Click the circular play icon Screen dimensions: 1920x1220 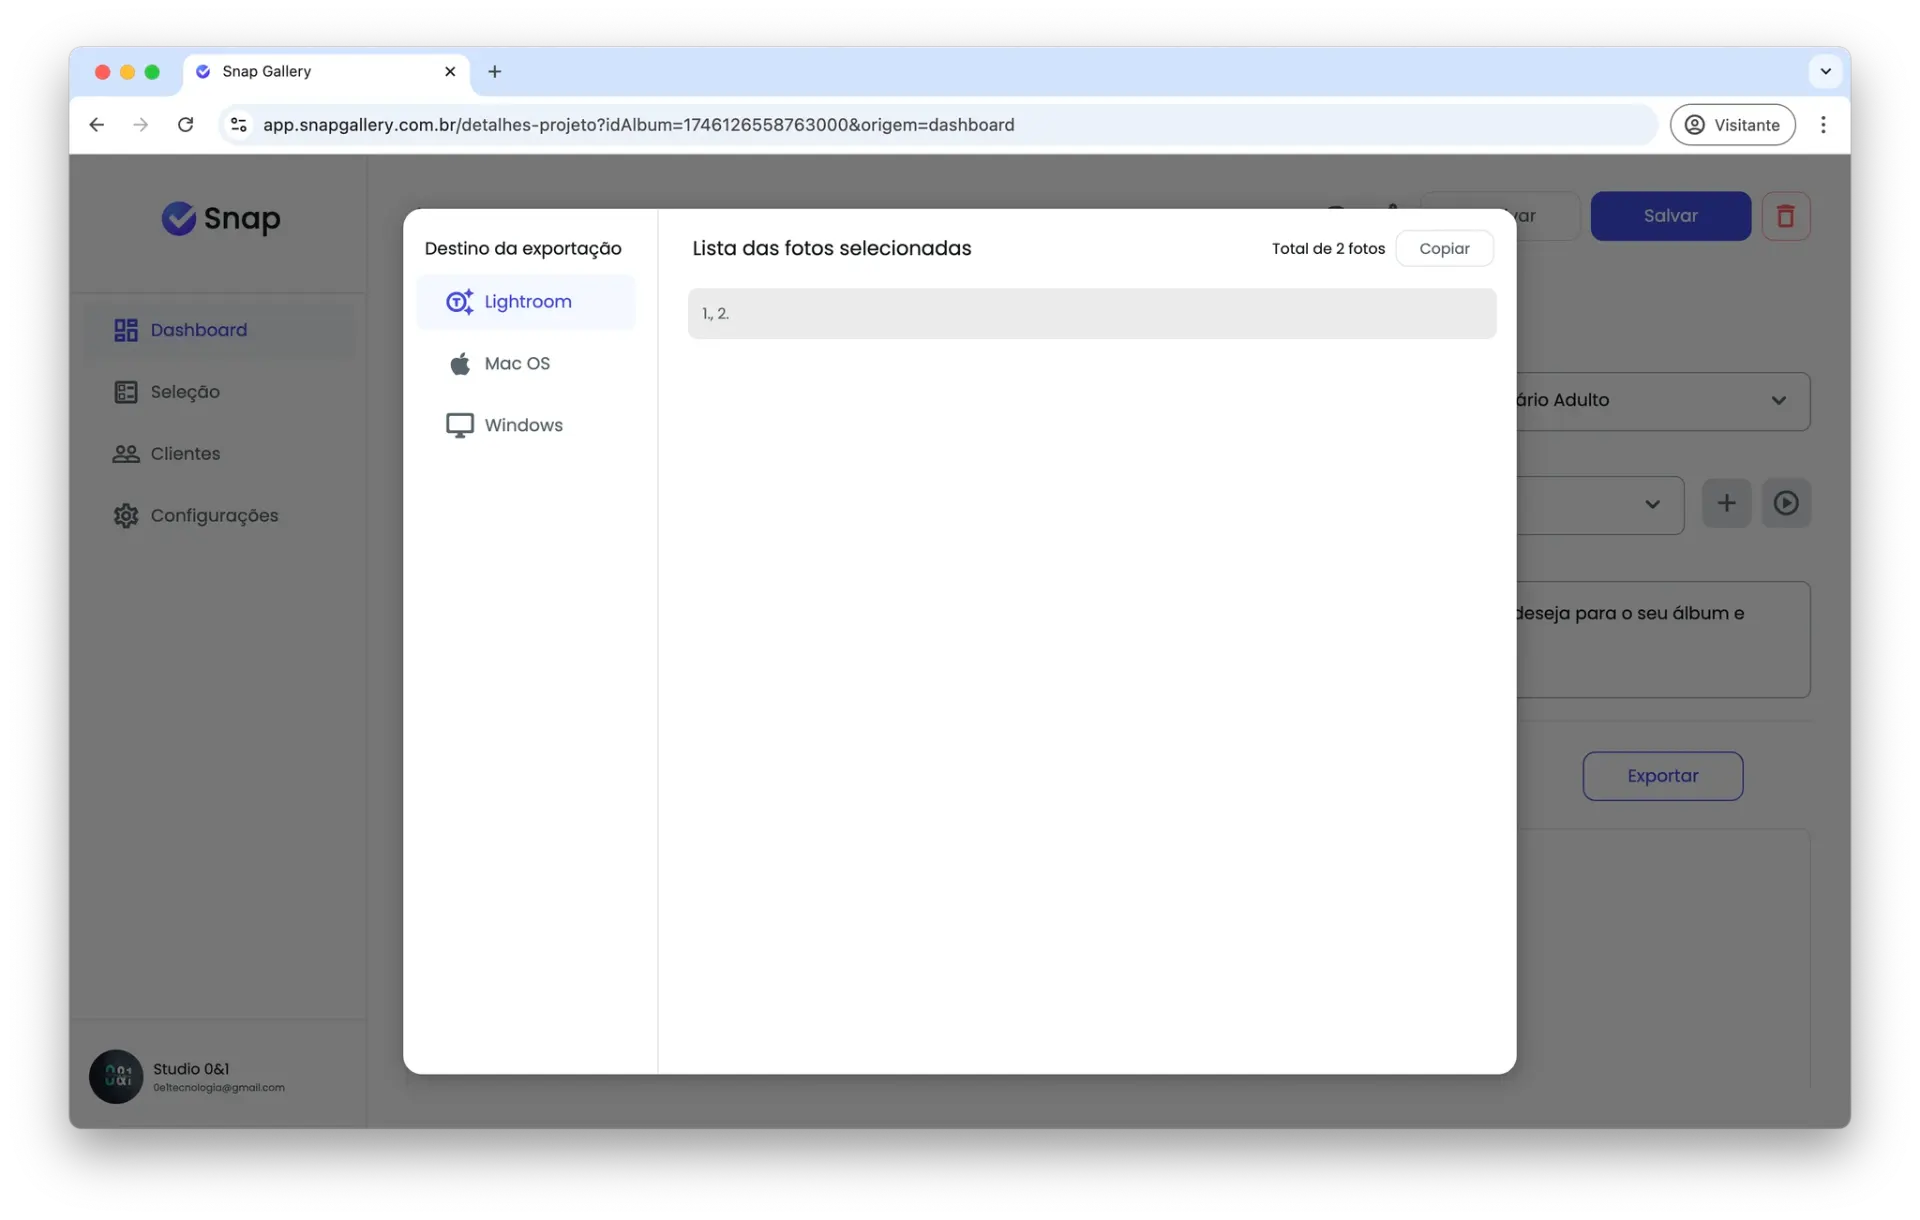coord(1786,503)
